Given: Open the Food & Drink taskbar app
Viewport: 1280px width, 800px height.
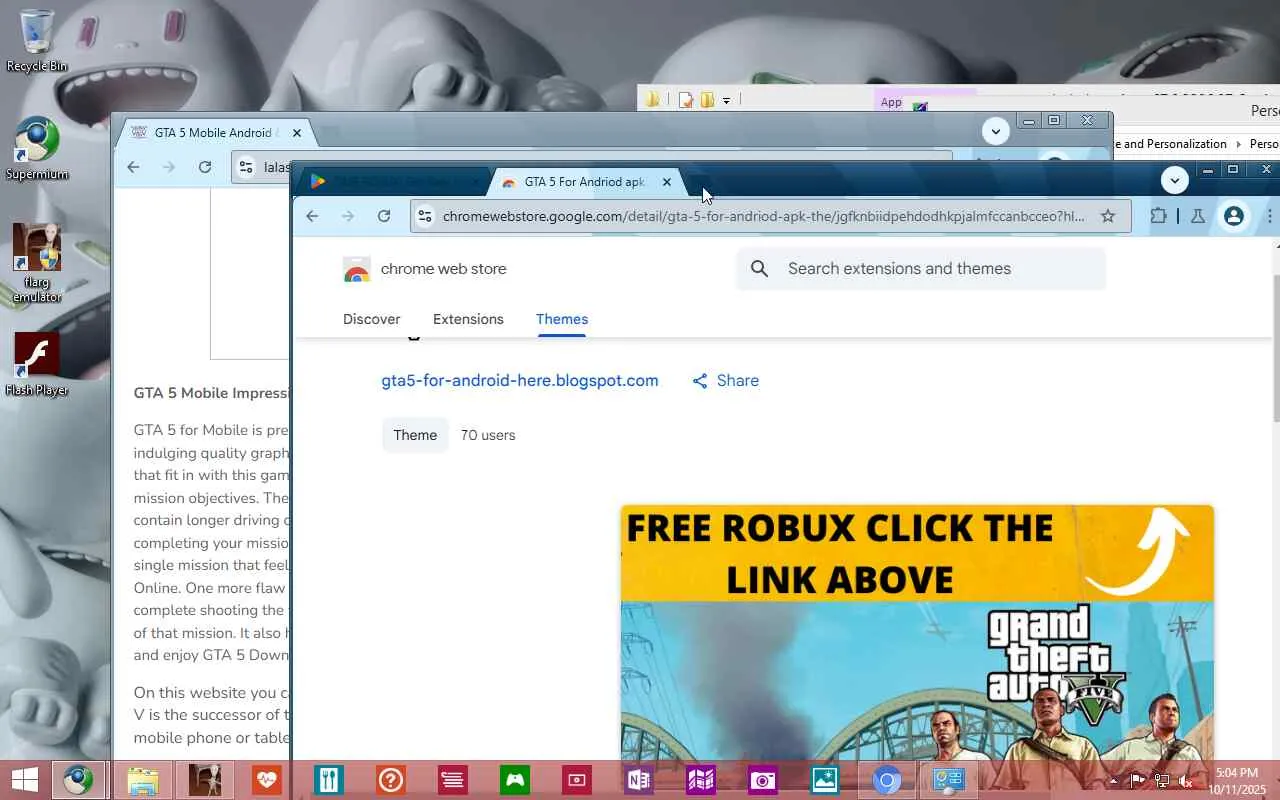Looking at the screenshot, I should coord(328,780).
